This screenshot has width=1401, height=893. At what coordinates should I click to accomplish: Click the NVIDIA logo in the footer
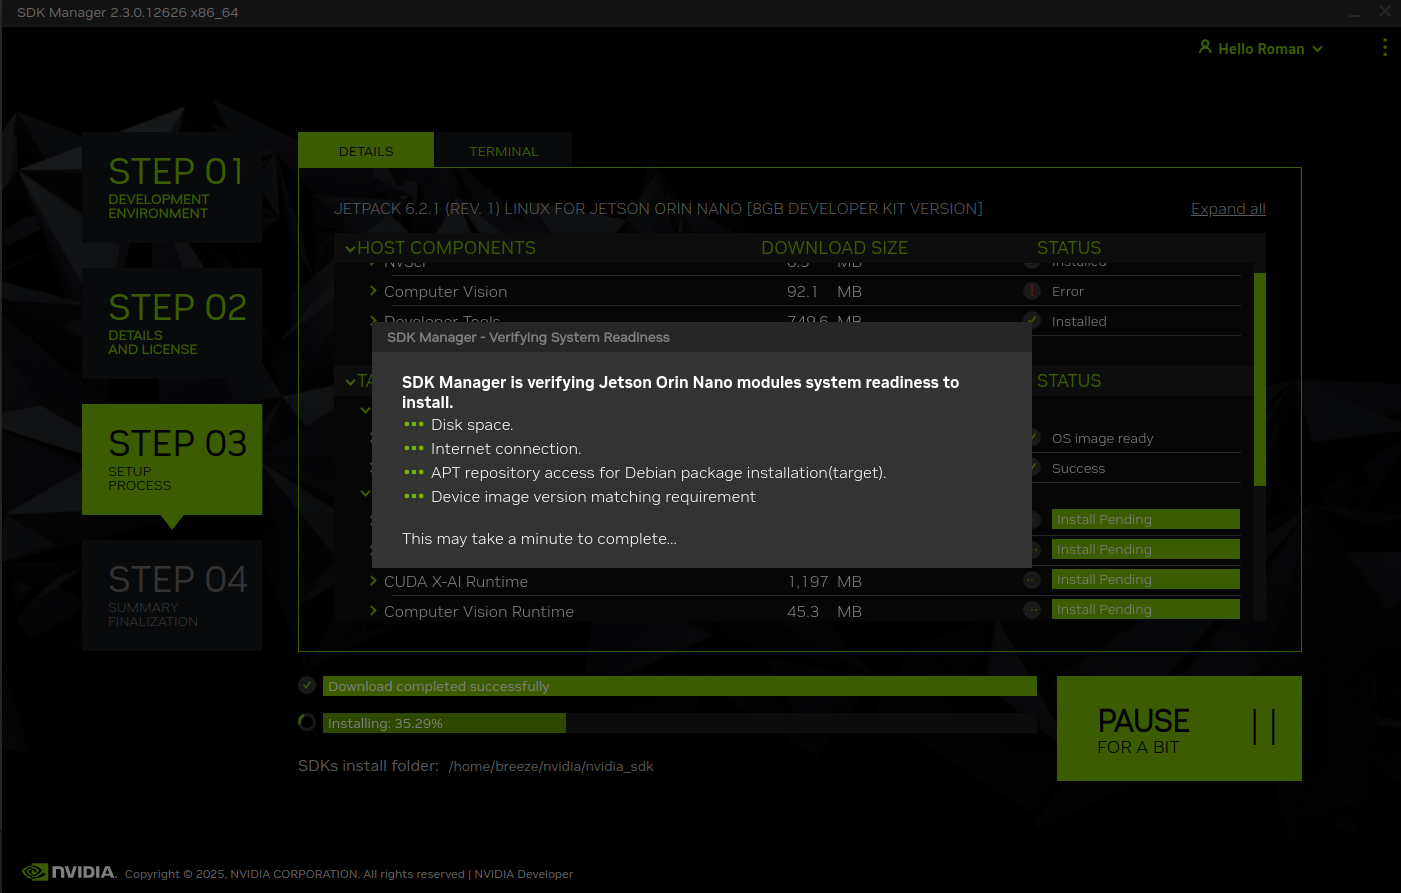69,872
